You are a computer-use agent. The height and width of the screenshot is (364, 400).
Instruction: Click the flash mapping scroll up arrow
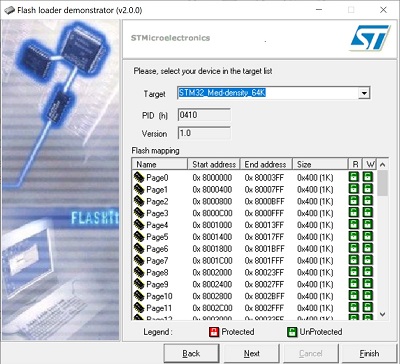point(383,164)
